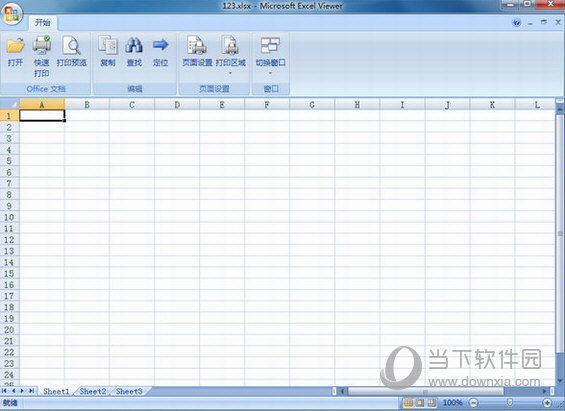Click the 复制 copy icon

(x=108, y=45)
